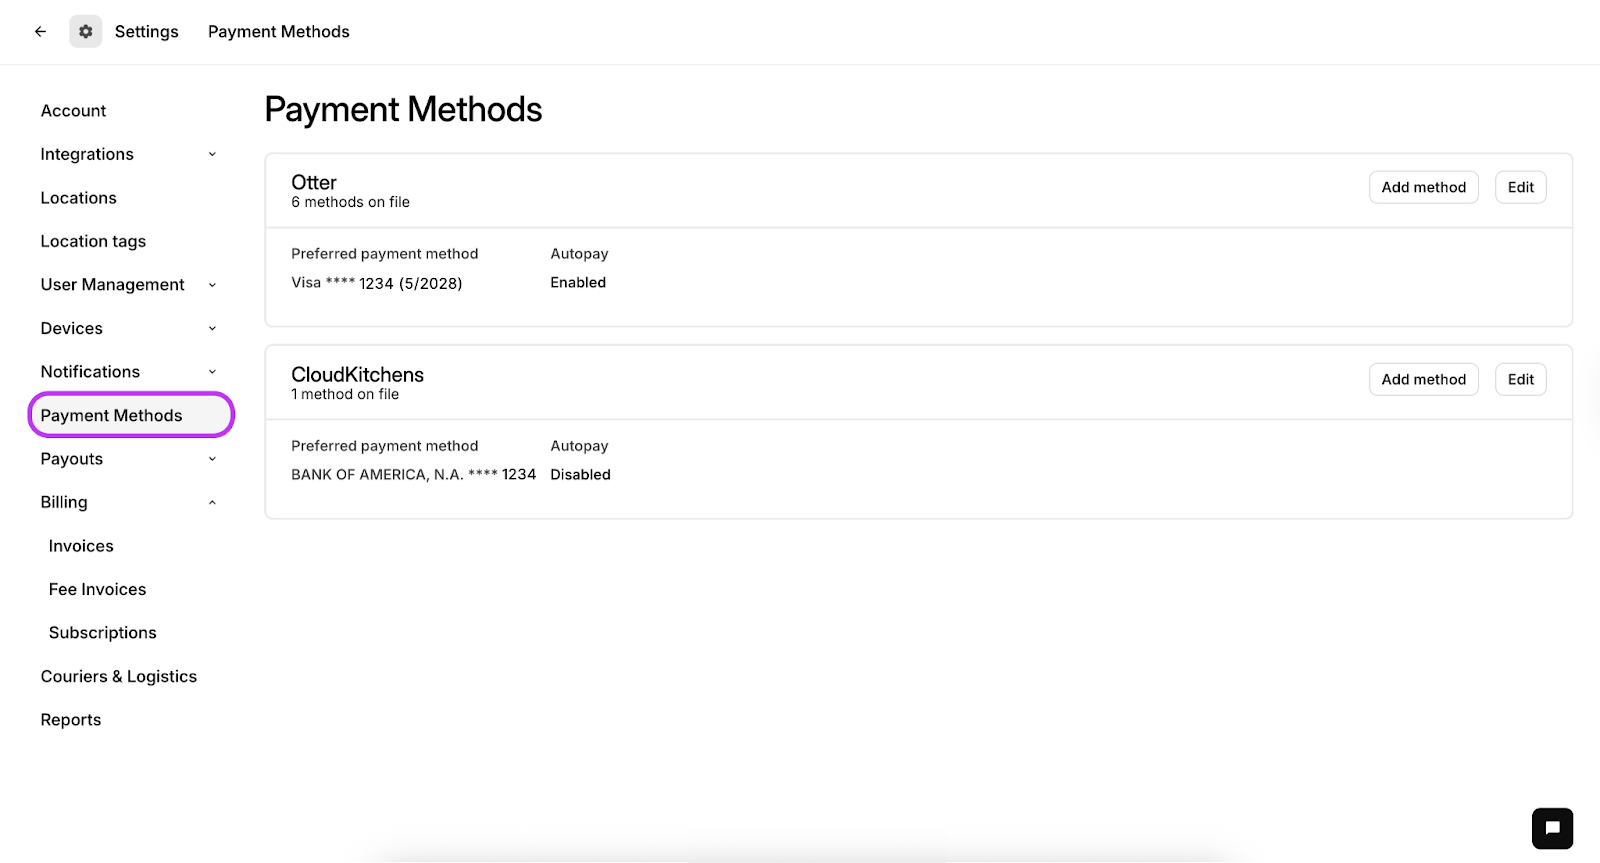
Task: Click Edit for Otter
Action: pos(1520,187)
